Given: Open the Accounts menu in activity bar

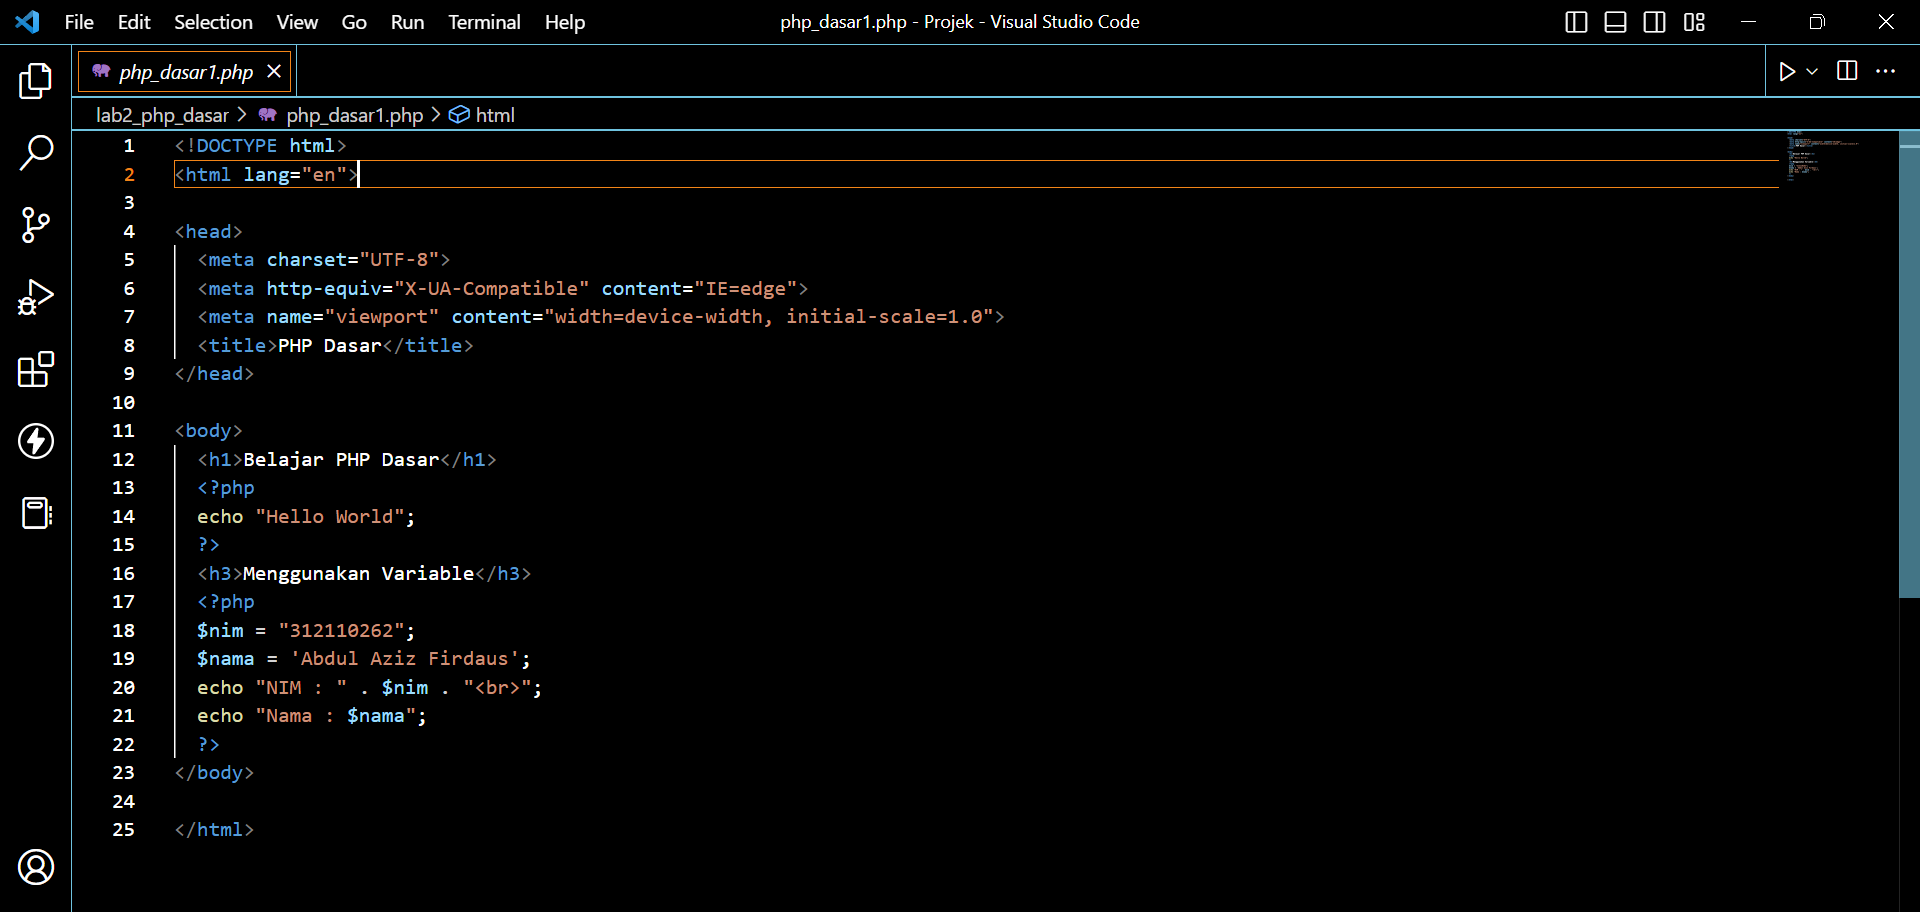Looking at the screenshot, I should point(36,867).
